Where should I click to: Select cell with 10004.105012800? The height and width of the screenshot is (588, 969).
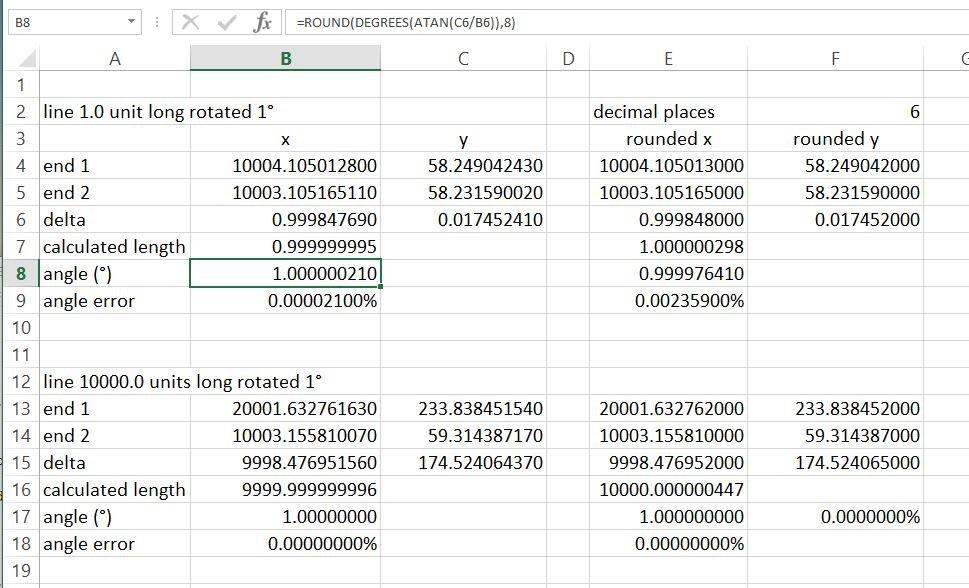click(286, 166)
